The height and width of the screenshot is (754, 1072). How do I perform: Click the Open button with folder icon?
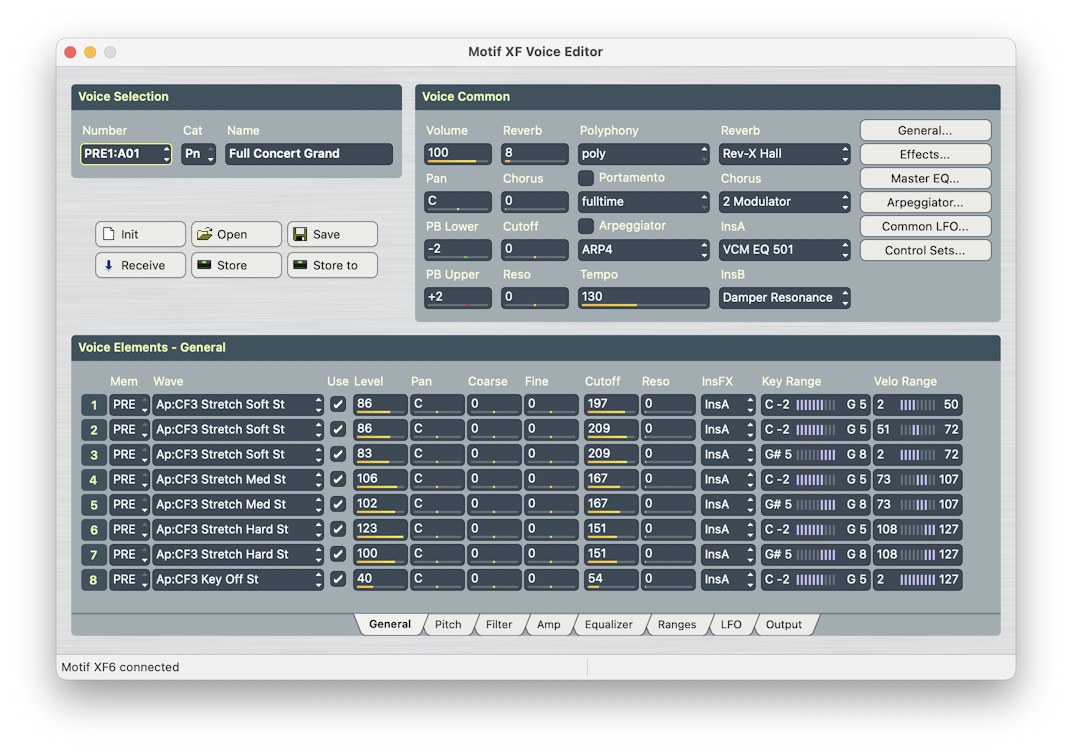click(x=236, y=234)
